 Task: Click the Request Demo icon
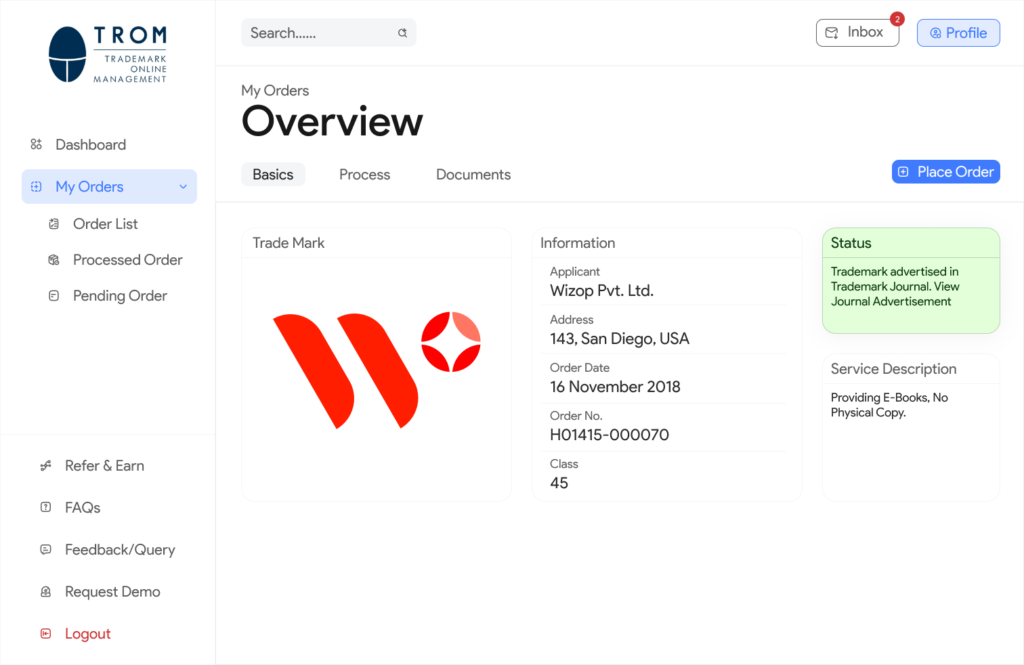pos(45,592)
